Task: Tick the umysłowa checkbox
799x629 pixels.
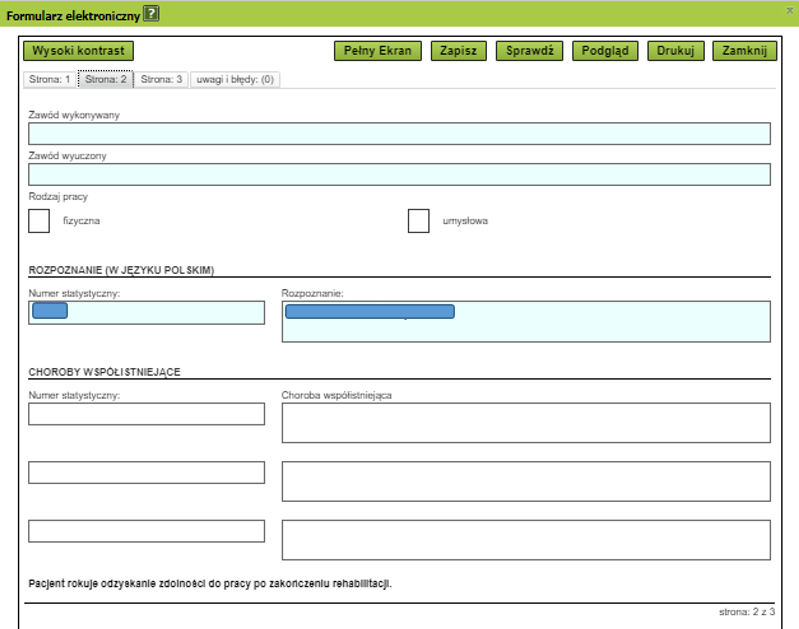Action: [x=419, y=221]
